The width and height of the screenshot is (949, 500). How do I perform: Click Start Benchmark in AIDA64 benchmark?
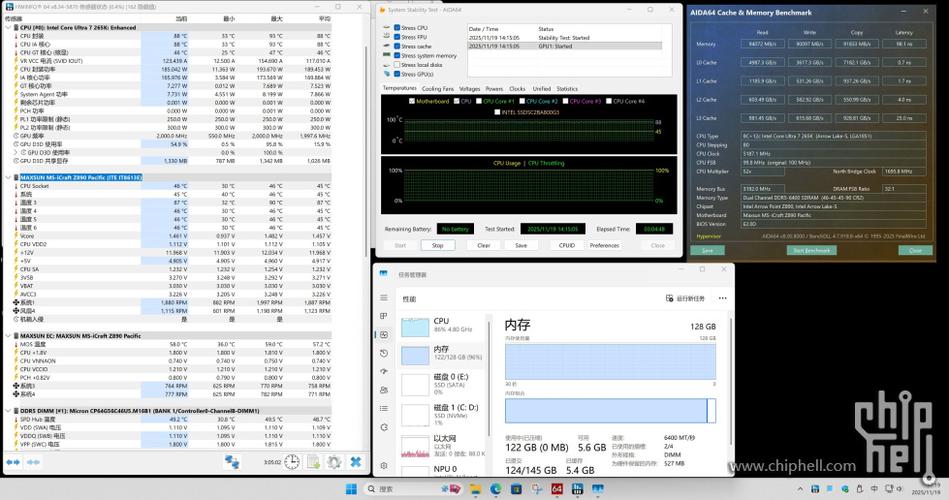click(812, 250)
